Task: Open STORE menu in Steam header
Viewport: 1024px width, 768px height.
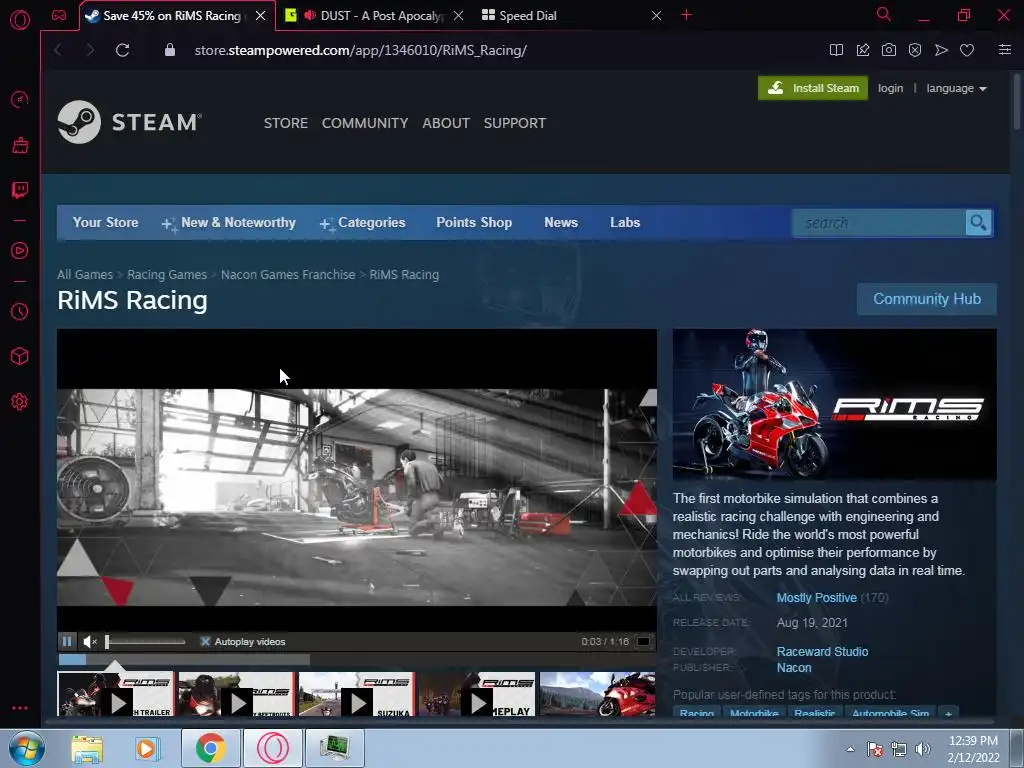Action: coord(285,123)
